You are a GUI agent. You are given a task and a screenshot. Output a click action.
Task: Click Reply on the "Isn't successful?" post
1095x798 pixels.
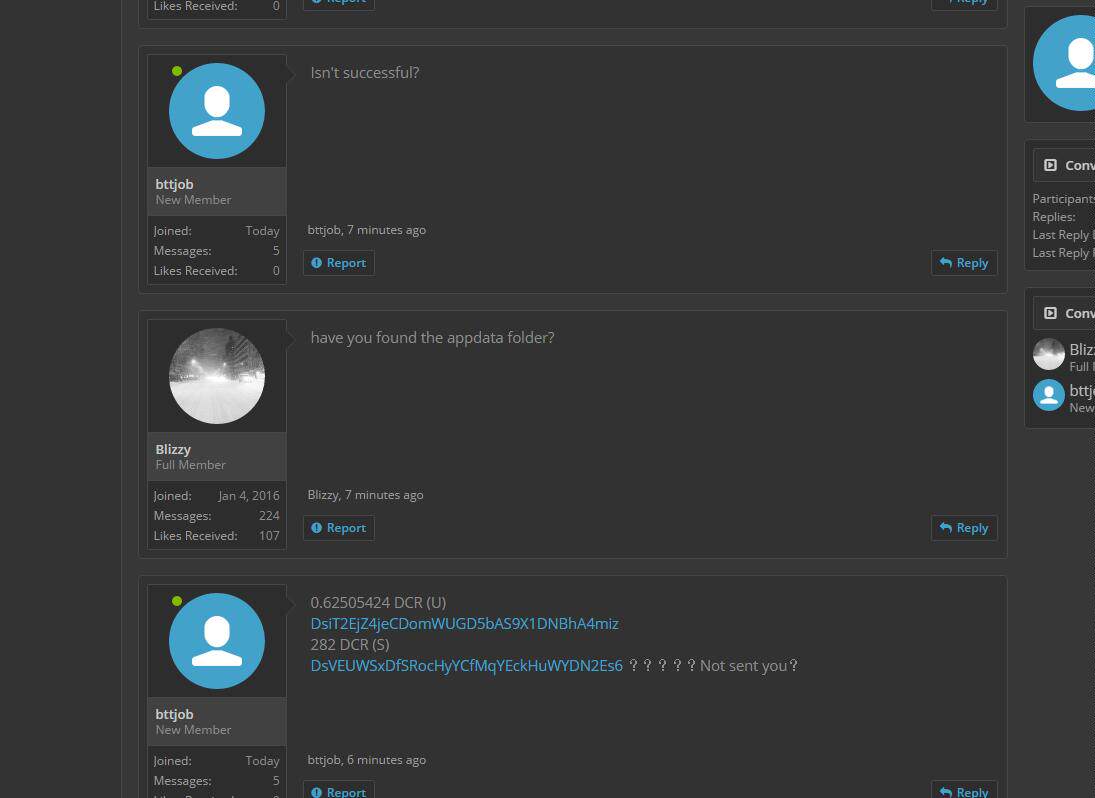click(x=964, y=263)
